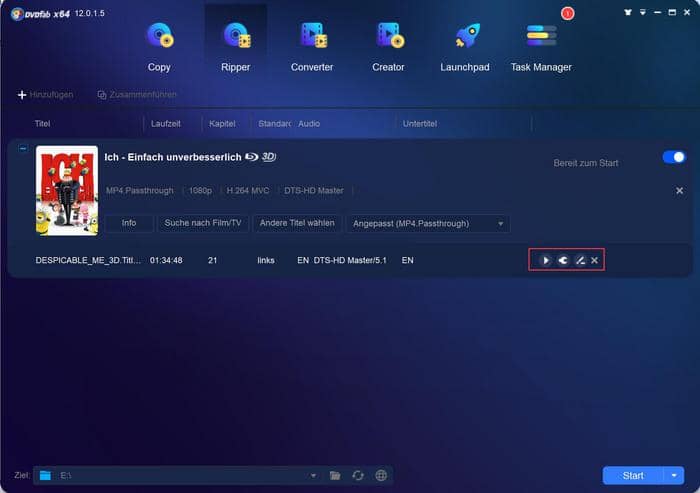Click the Blu-ray 3D badge next to title
The height and width of the screenshot is (493, 700).
pos(261,157)
